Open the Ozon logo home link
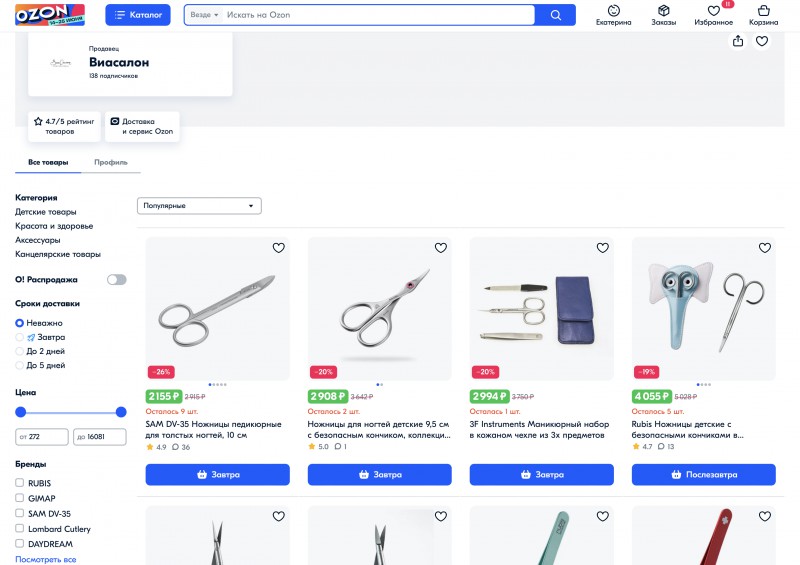The width and height of the screenshot is (800, 565). pos(49,15)
